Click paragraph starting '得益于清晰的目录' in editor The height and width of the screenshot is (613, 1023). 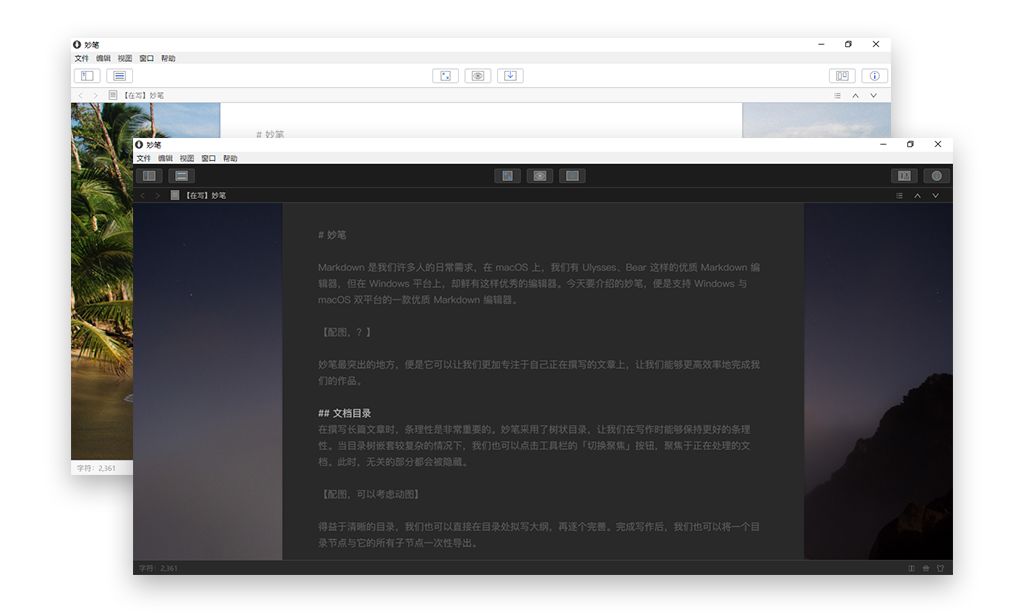coord(539,535)
